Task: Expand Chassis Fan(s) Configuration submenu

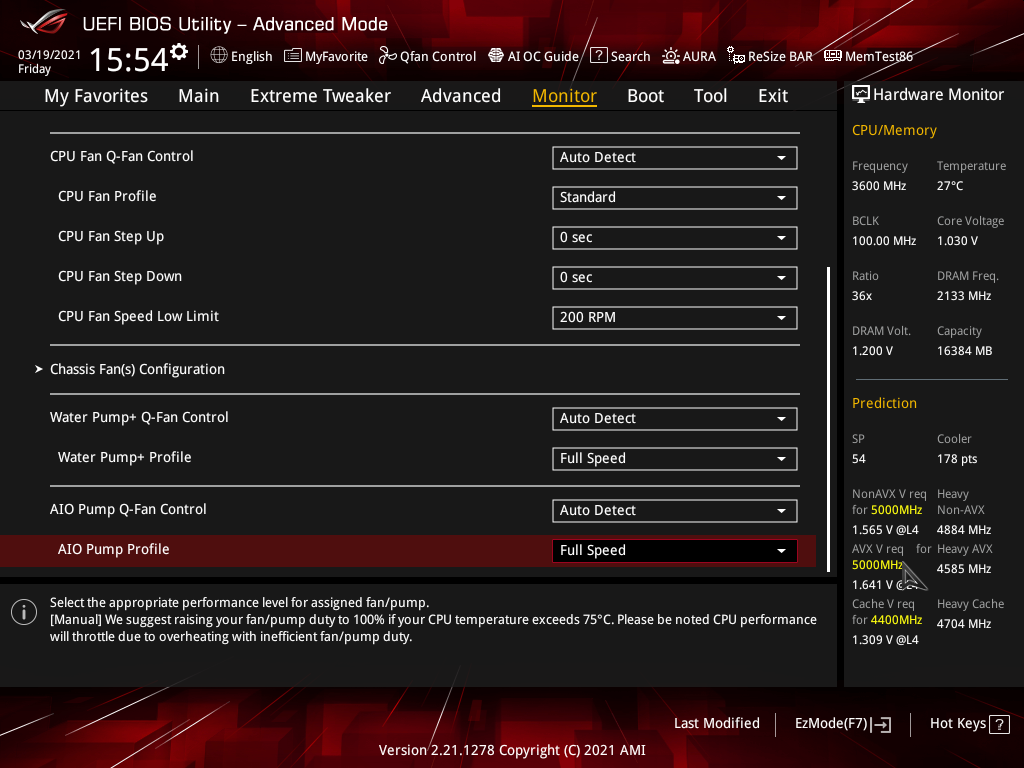Action: [137, 370]
